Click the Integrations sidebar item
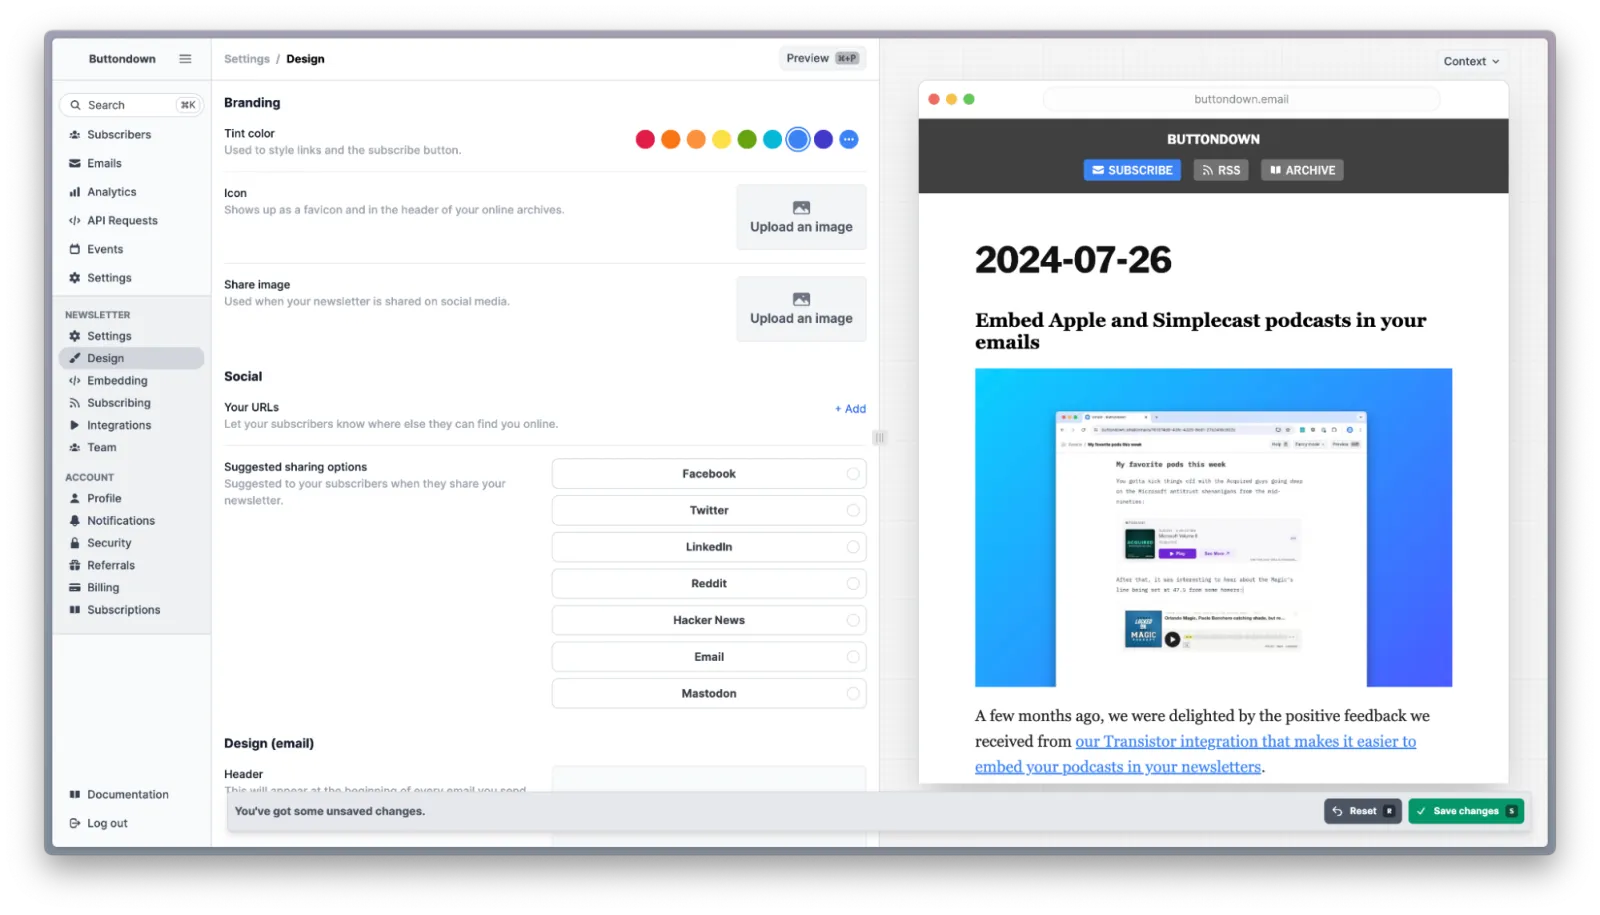The width and height of the screenshot is (1600, 915). pos(118,425)
